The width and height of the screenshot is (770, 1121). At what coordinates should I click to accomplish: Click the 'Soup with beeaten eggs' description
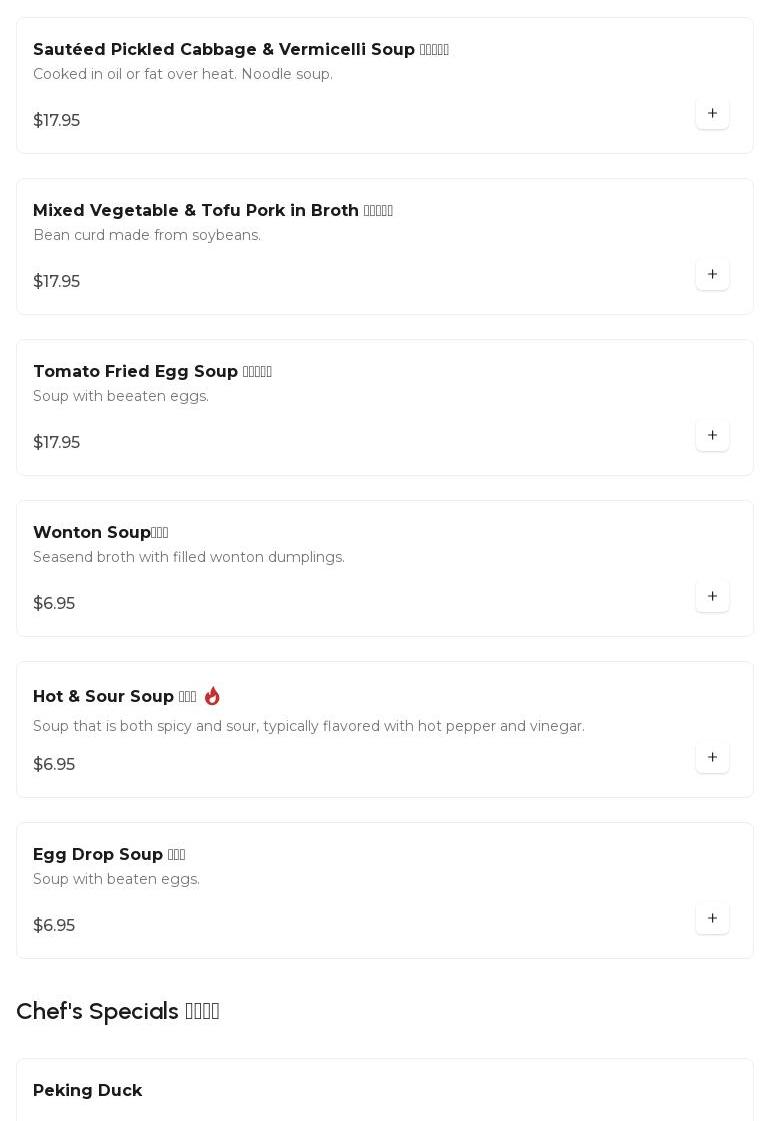click(121, 396)
